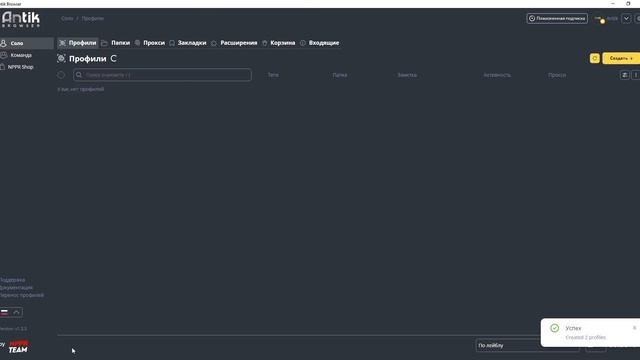Click the Команда group icon
This screenshot has height=360, width=640.
4,55
